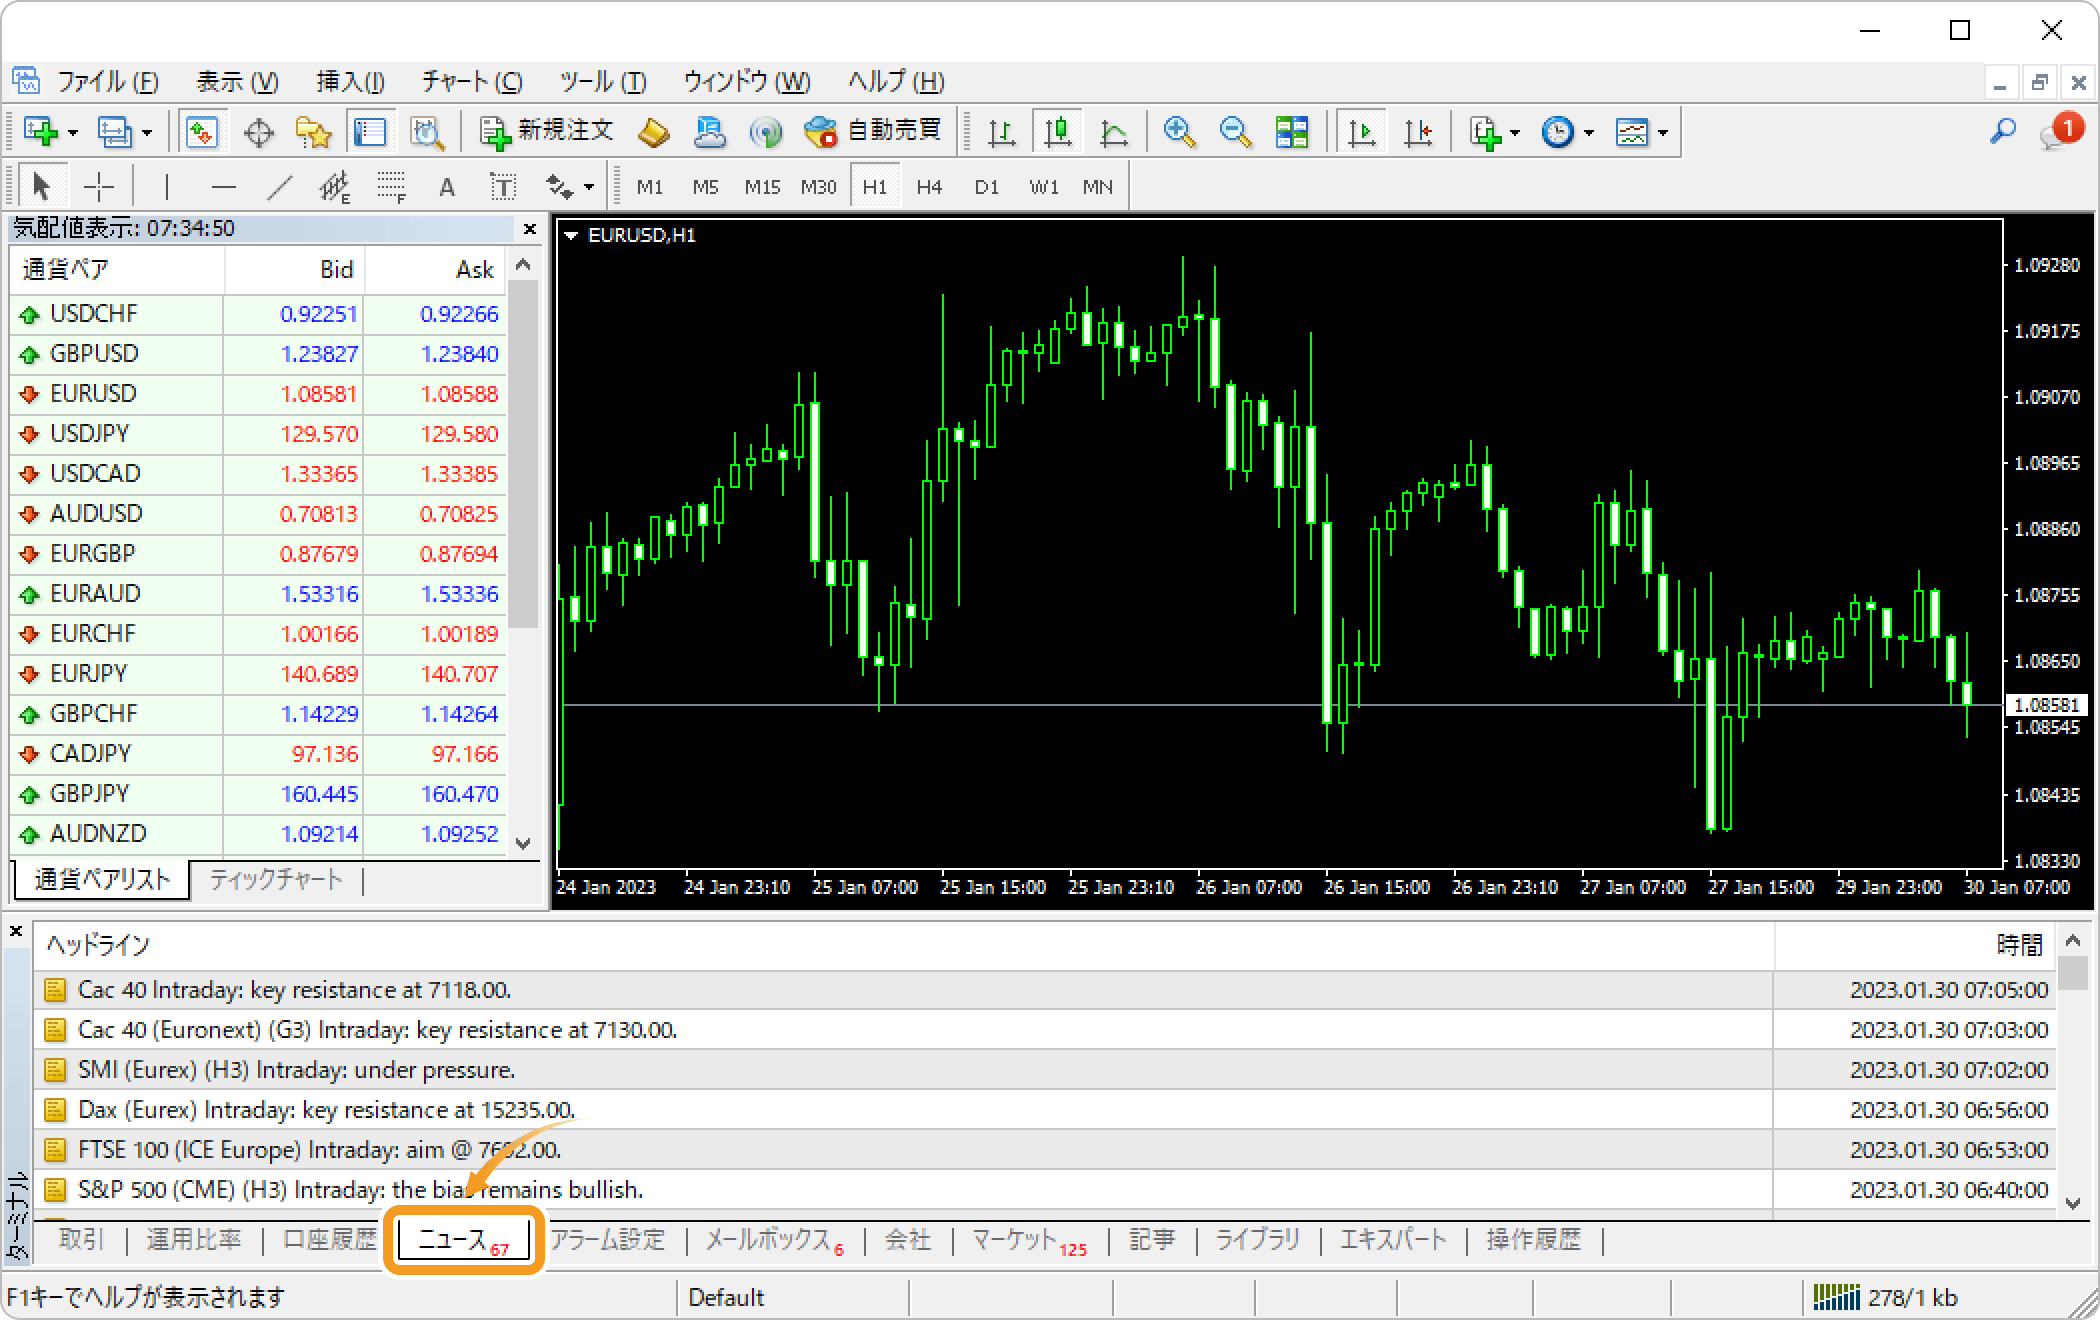
Task: Click the Zoom In magnifier icon
Action: [1179, 132]
